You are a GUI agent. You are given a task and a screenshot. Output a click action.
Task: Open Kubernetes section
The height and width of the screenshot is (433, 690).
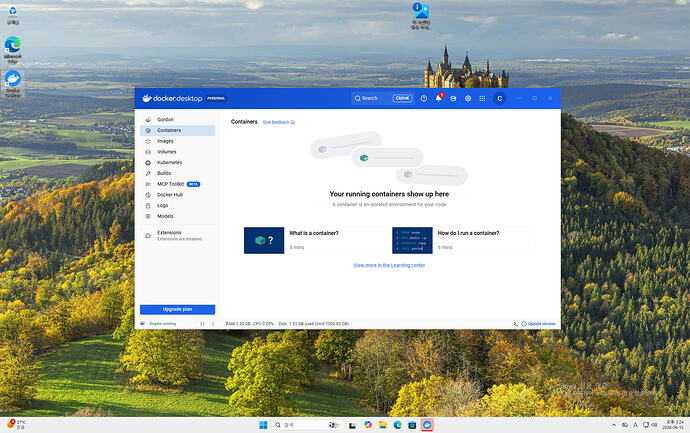click(x=177, y=162)
